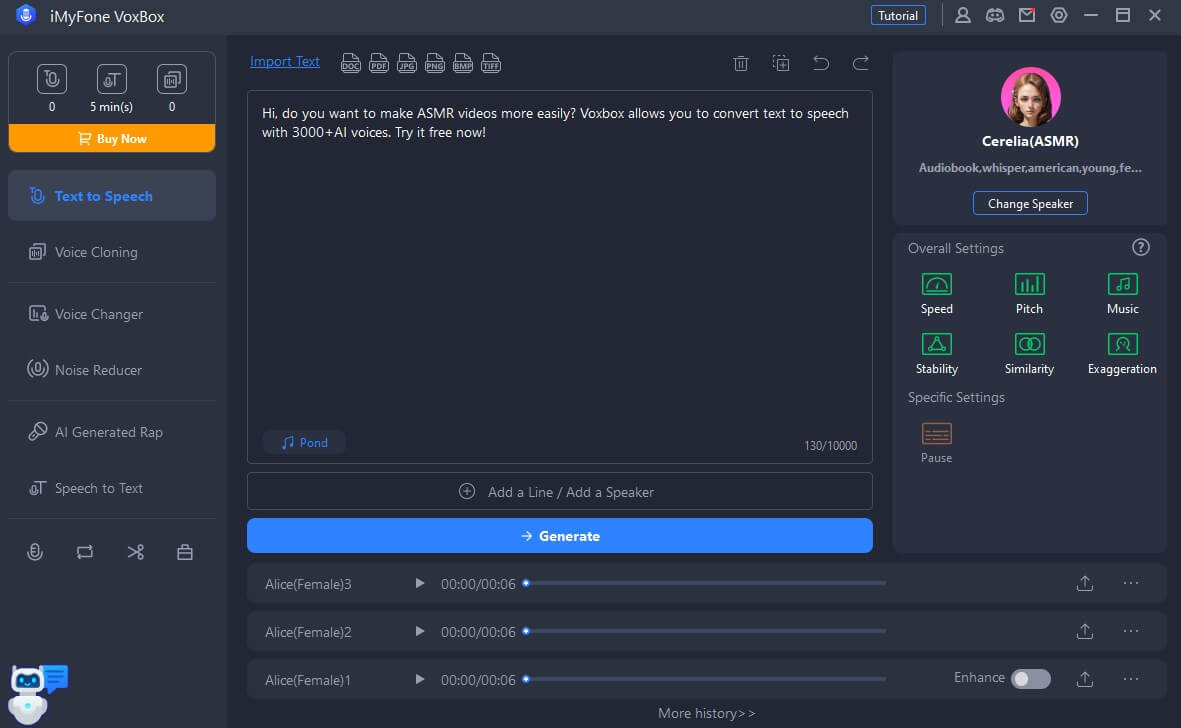Open the Exaggeration setting
The image size is (1181, 728).
(x=1122, y=354)
